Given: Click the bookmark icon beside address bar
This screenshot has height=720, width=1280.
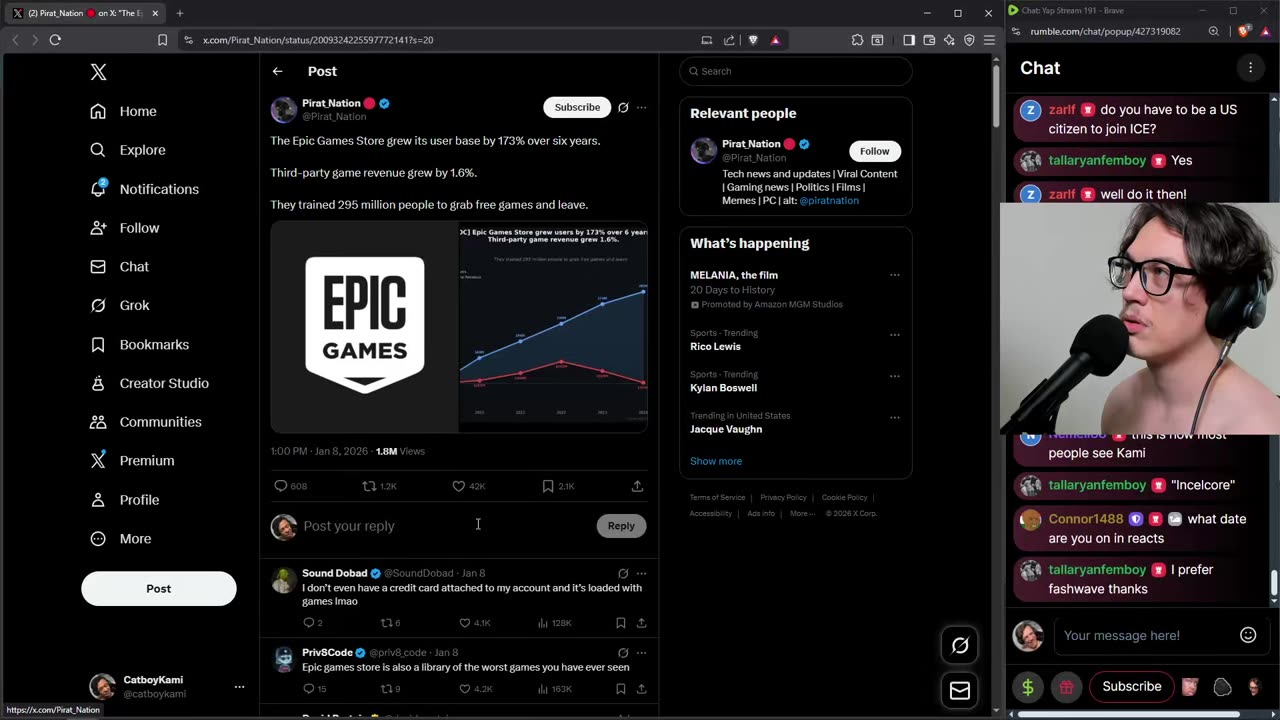Looking at the screenshot, I should coord(162,40).
